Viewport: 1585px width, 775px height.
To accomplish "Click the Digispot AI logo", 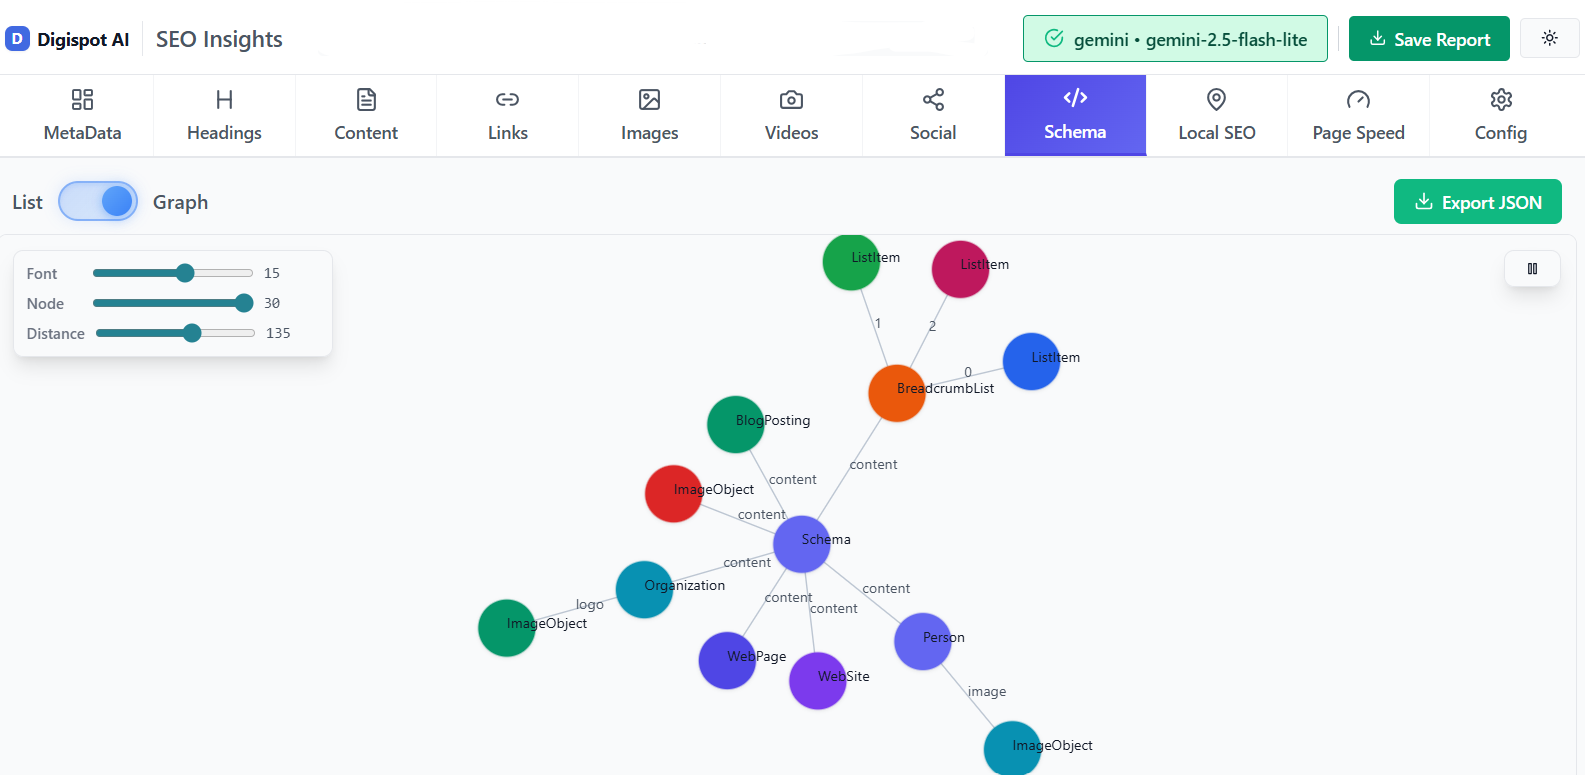I will (68, 38).
